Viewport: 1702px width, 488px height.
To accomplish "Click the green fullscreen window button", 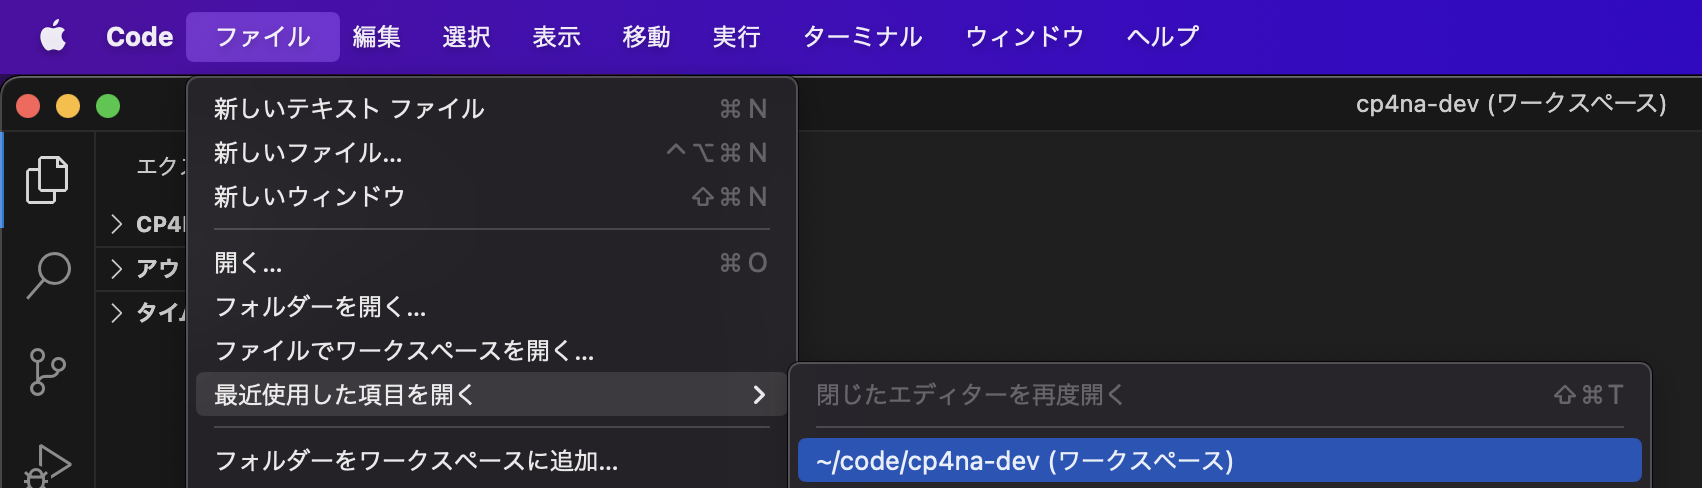I will coord(108,106).
